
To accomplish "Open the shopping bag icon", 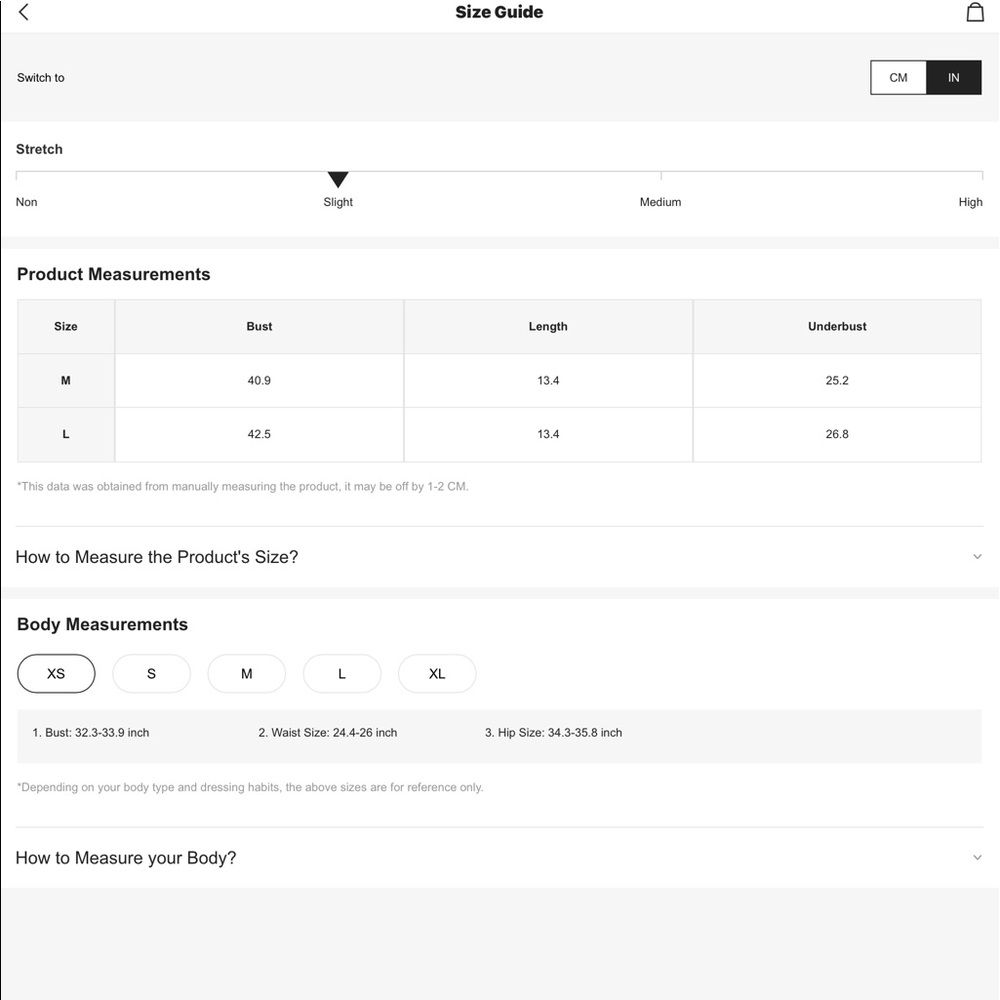I will click(974, 12).
